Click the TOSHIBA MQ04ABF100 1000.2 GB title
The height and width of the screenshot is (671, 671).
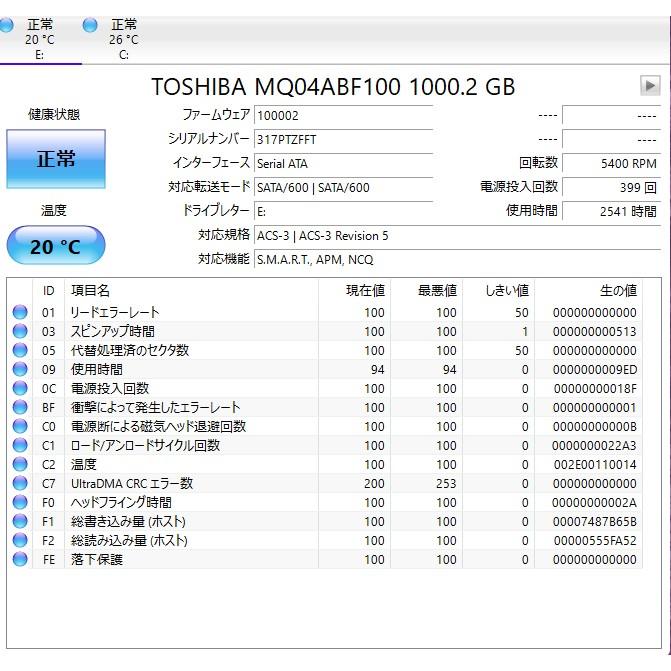(x=333, y=86)
